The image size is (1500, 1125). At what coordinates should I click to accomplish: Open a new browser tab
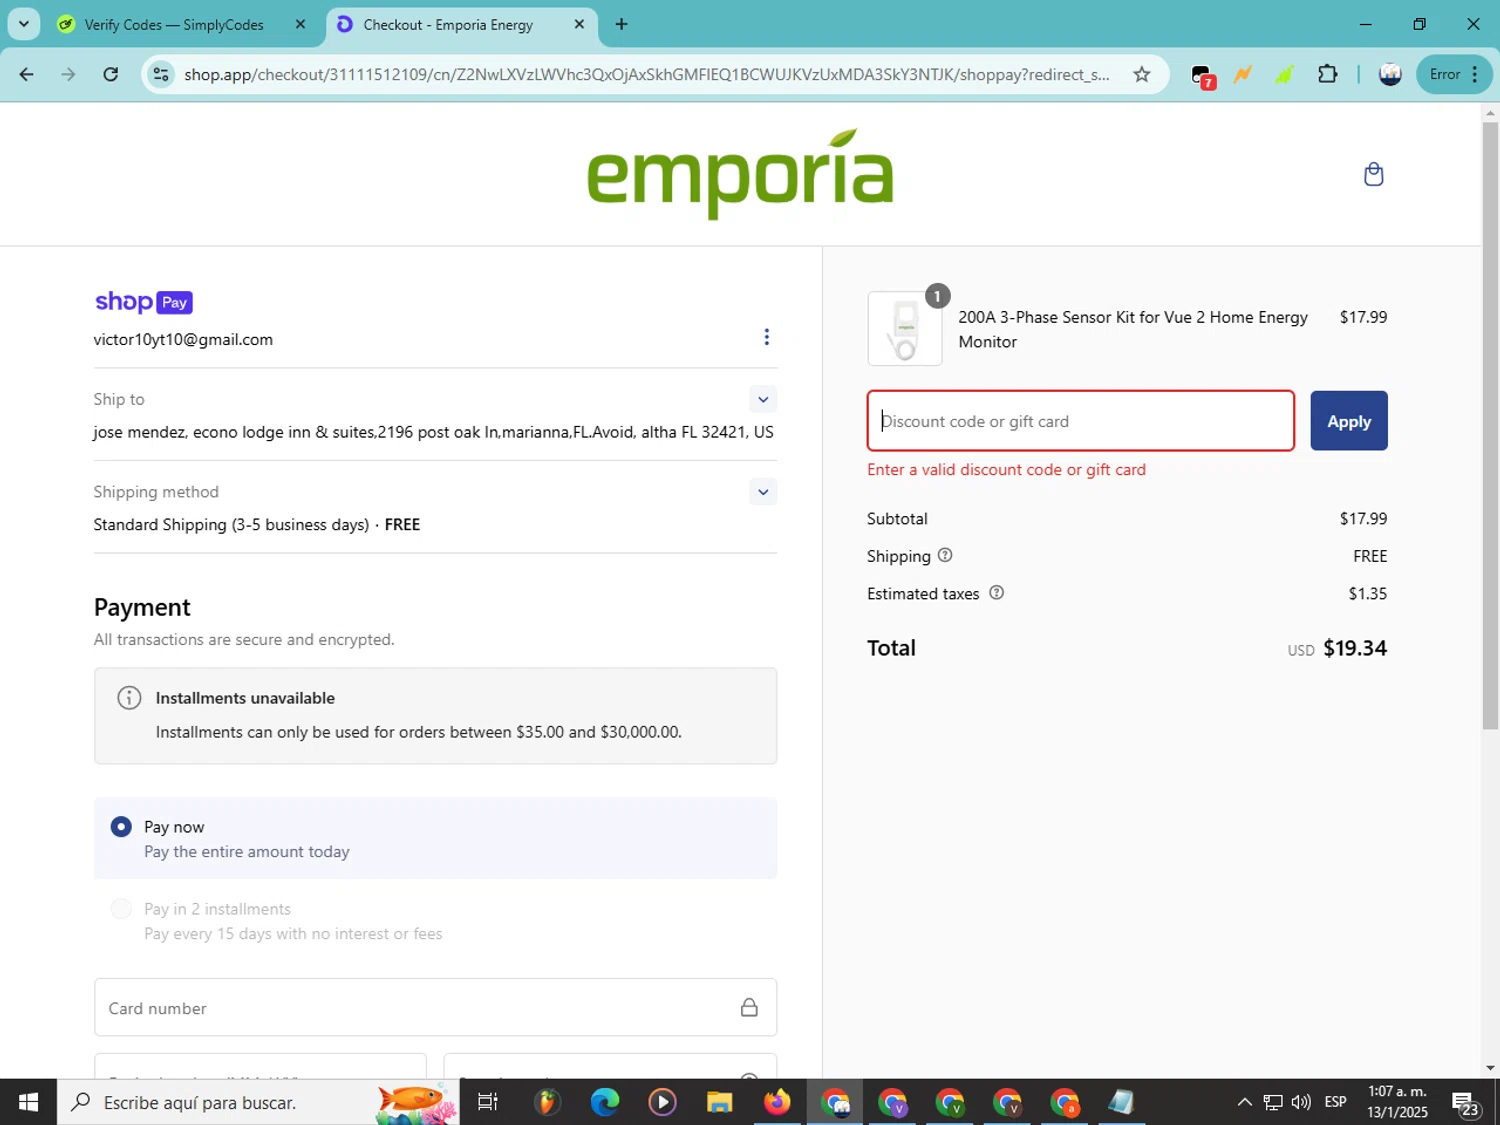click(x=621, y=24)
